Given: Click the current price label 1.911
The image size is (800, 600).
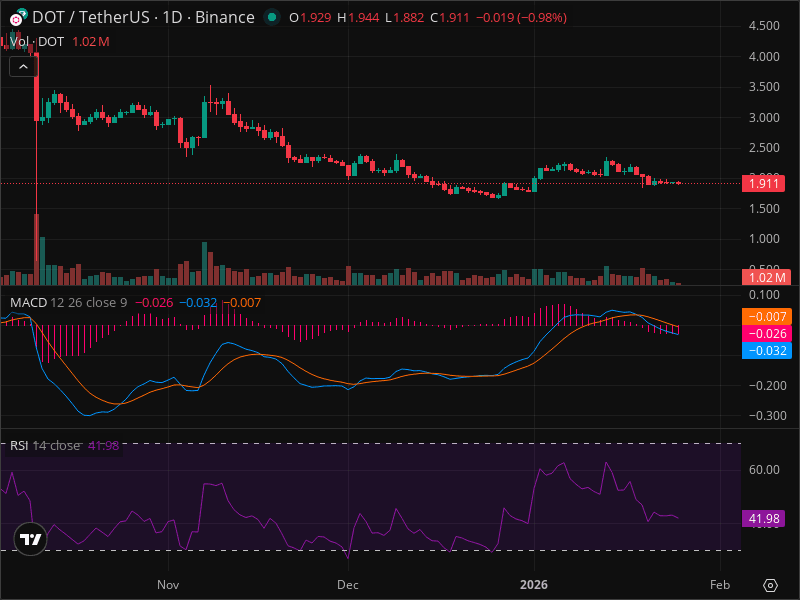Looking at the screenshot, I should [764, 183].
